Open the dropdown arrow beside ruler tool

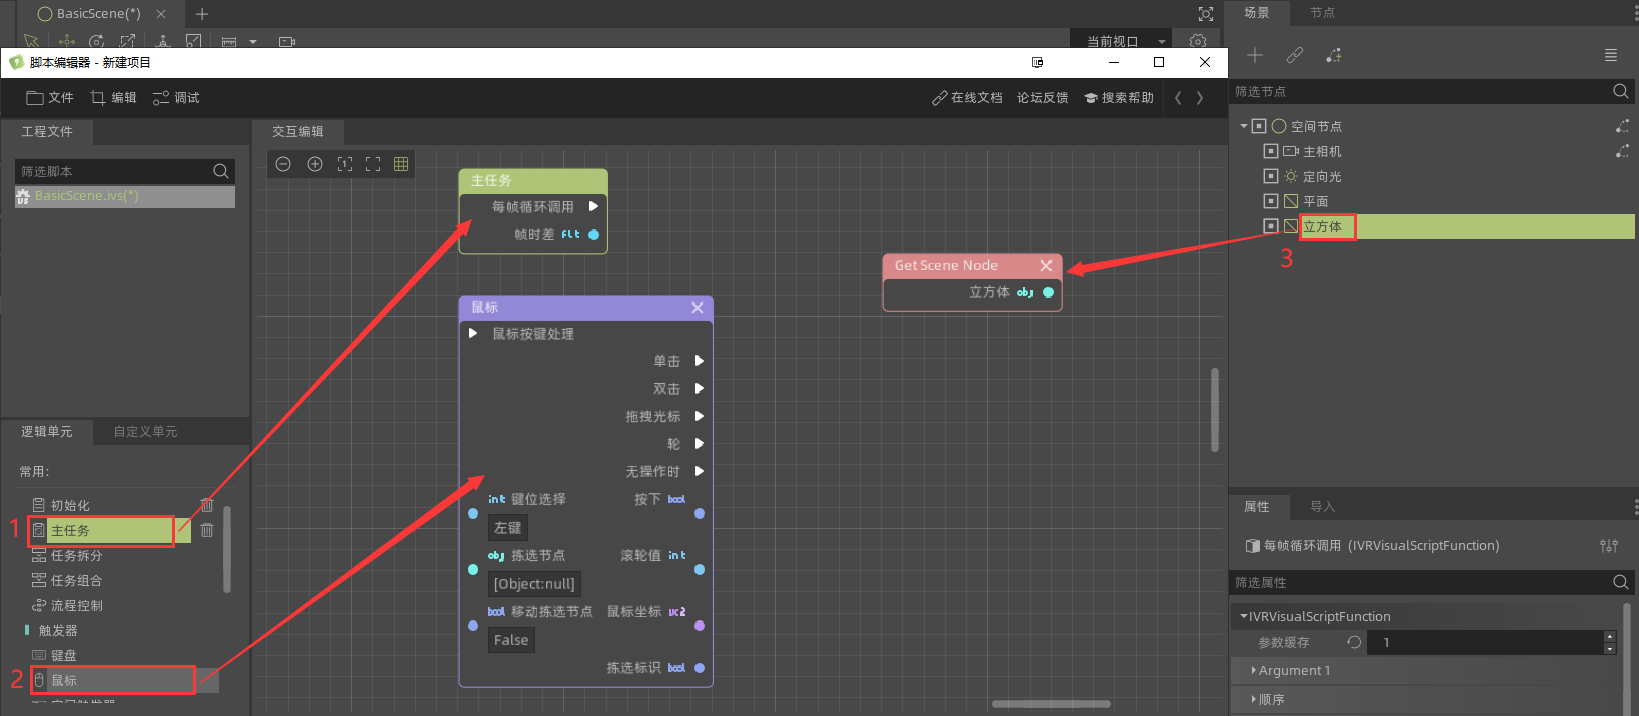click(253, 42)
